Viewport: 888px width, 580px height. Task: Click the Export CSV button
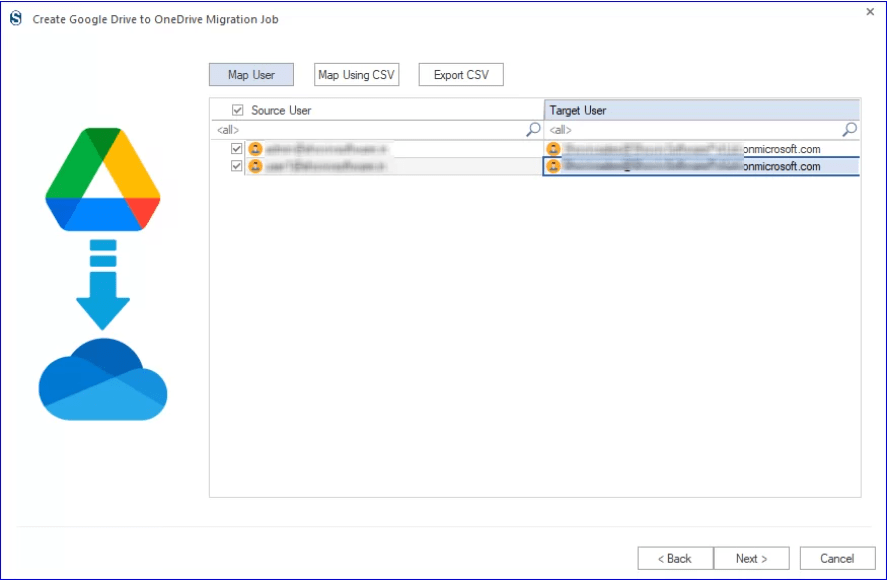pyautogui.click(x=461, y=75)
